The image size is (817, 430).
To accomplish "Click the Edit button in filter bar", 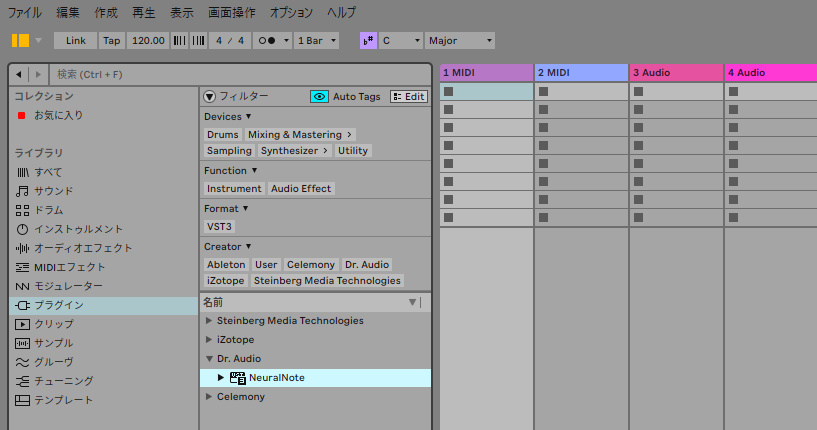I will click(x=409, y=97).
